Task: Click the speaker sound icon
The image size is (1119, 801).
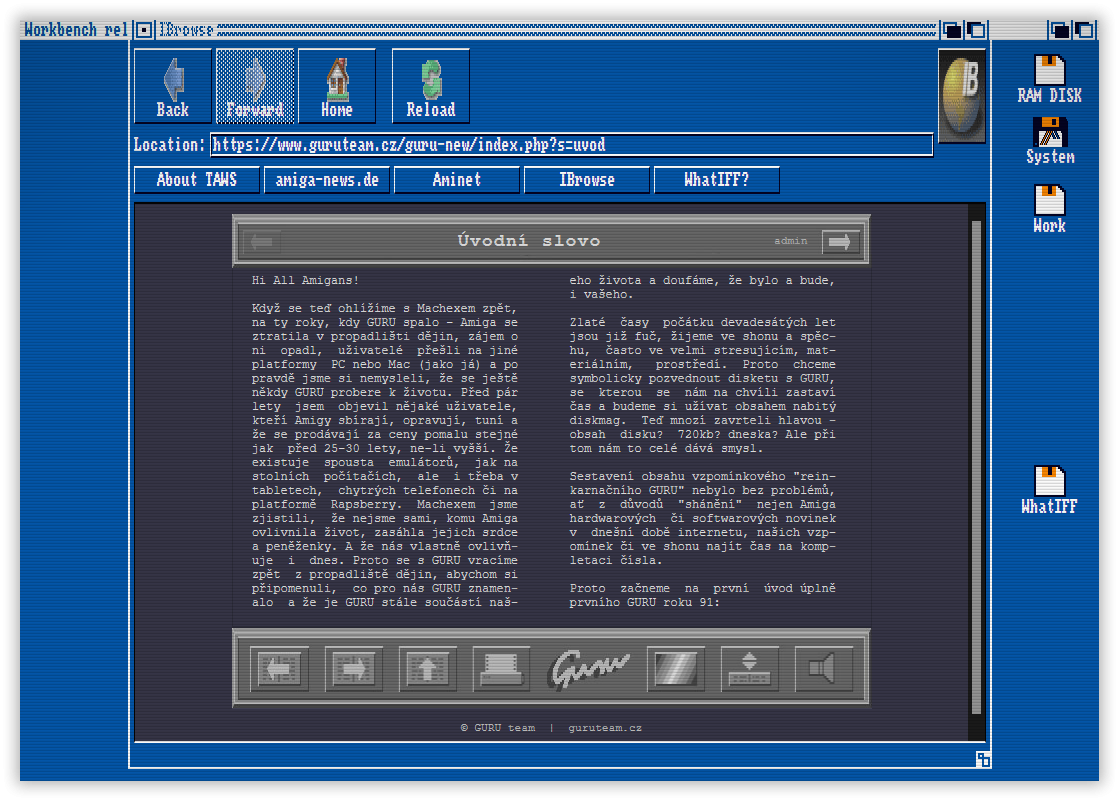Action: pyautogui.click(x=824, y=669)
